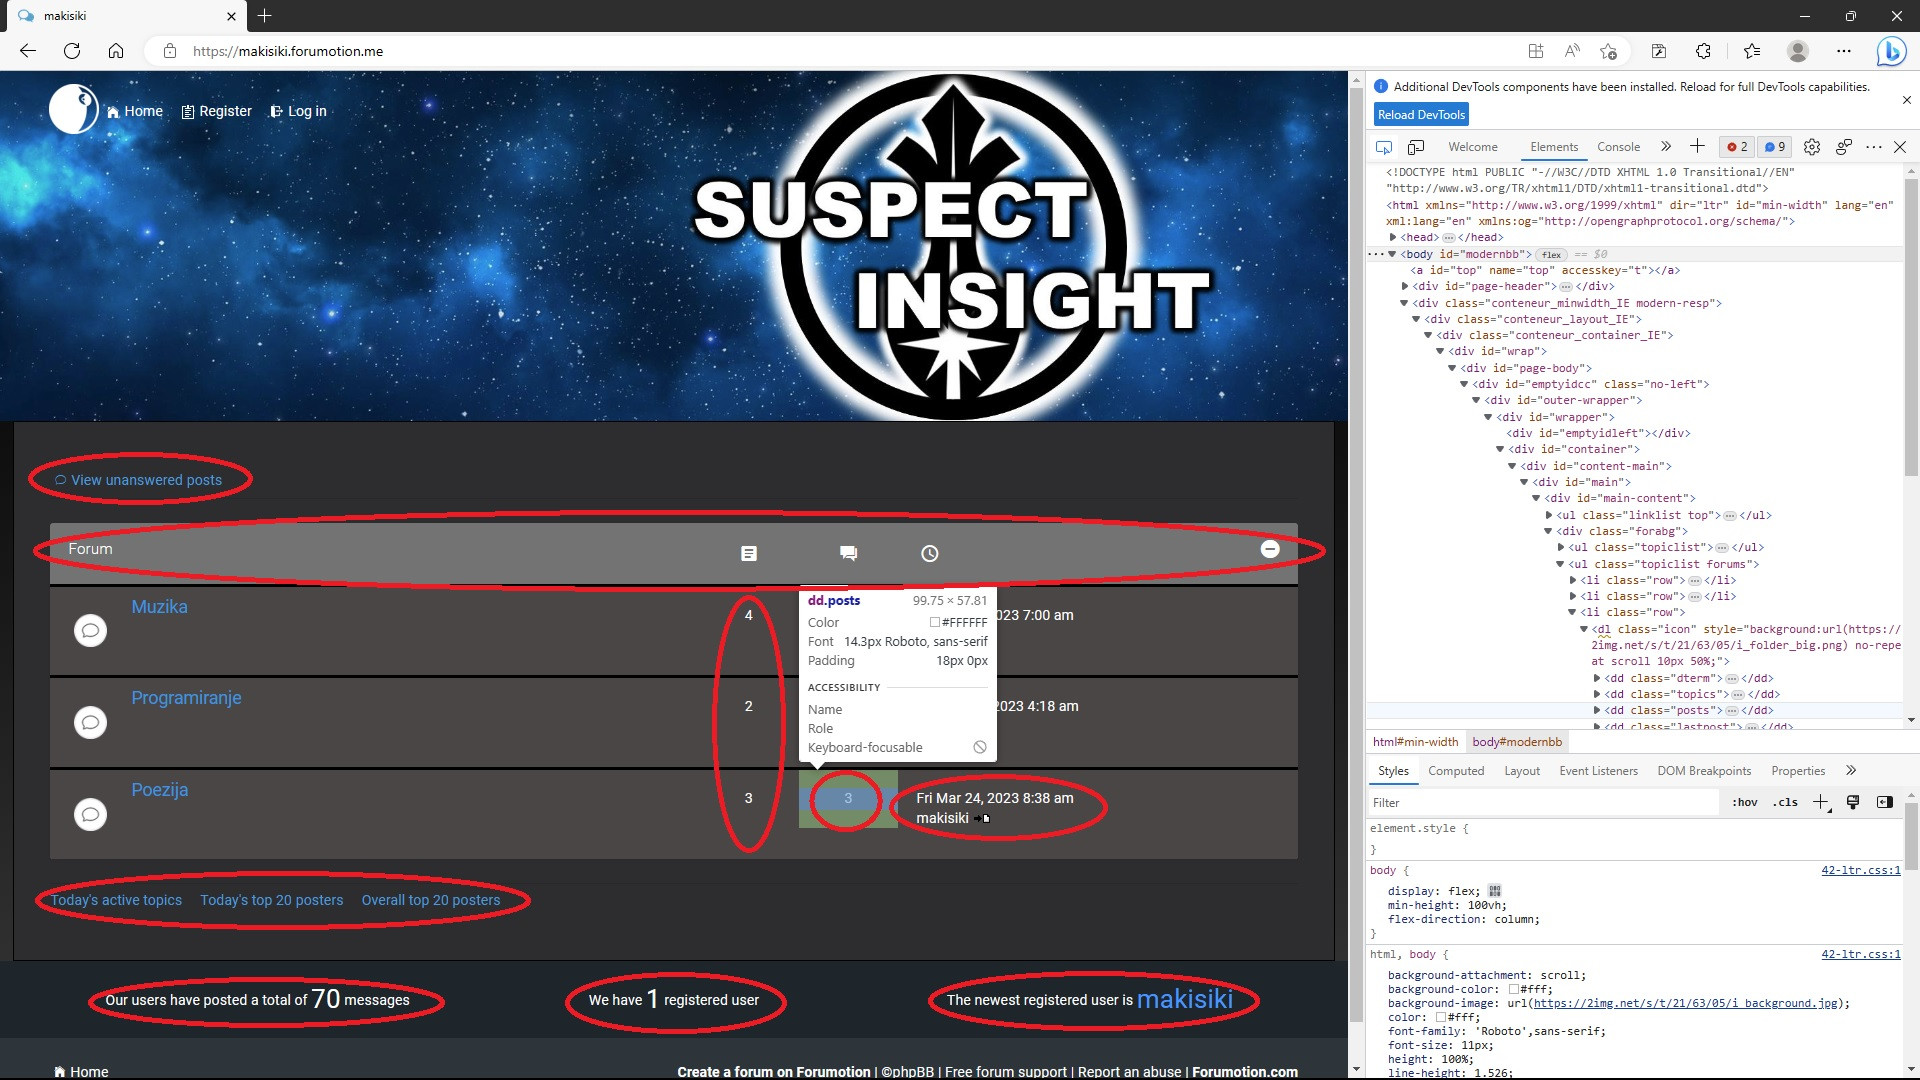Expand the dd class posts node
1920x1080 pixels.
click(1597, 710)
